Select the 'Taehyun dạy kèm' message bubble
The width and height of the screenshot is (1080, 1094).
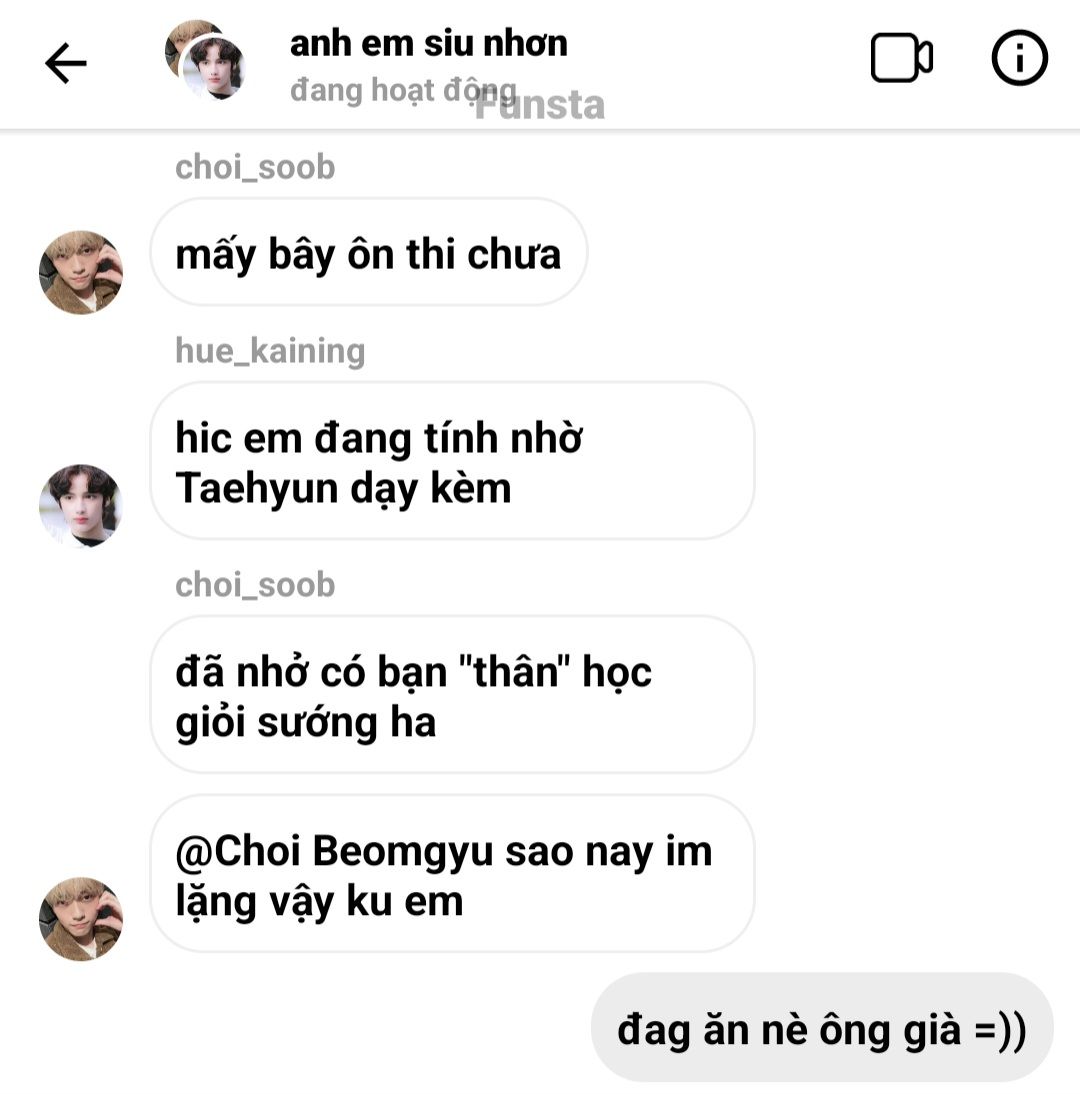(452, 461)
